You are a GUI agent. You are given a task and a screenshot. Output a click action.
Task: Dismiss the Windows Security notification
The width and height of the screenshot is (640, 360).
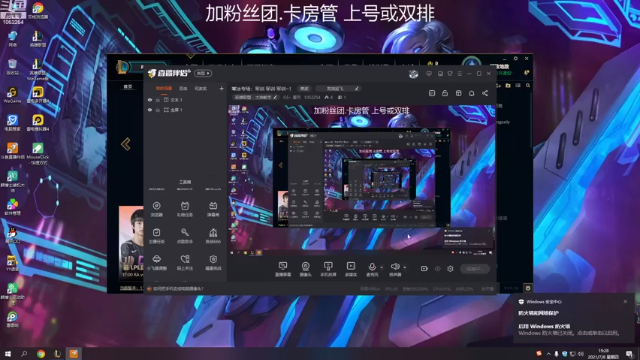(625, 302)
